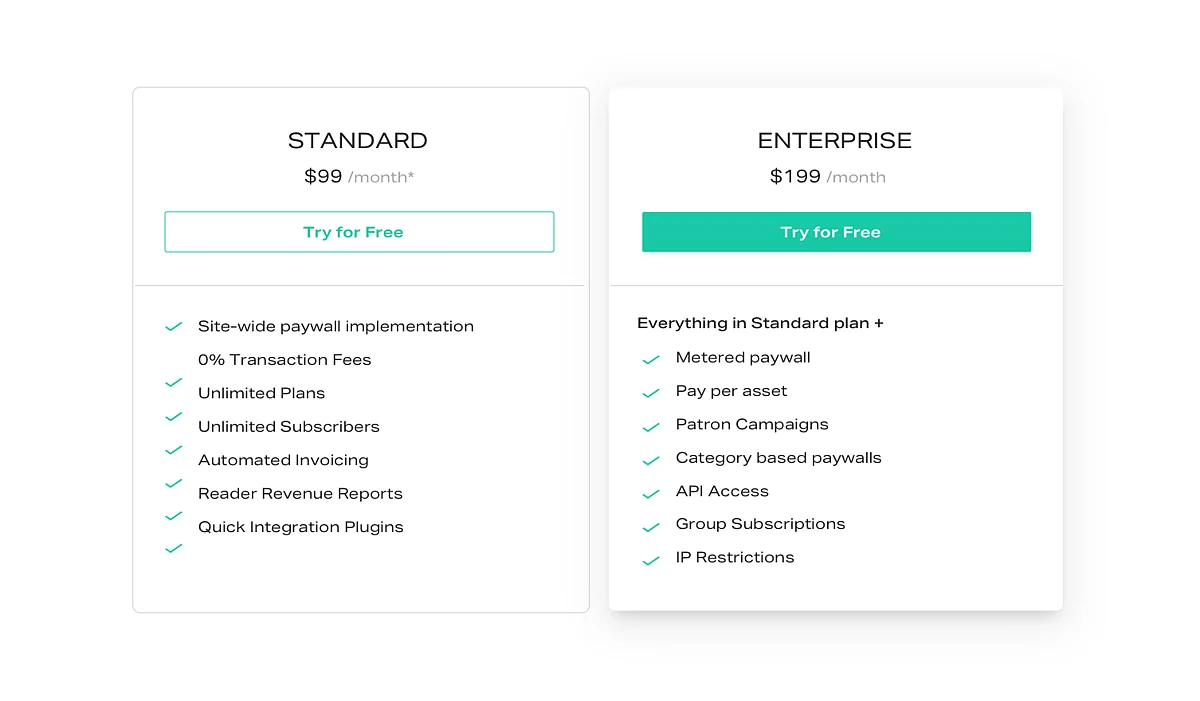Click the checkmark next to Metered paywall
This screenshot has height=701, width=1200.
coord(651,360)
